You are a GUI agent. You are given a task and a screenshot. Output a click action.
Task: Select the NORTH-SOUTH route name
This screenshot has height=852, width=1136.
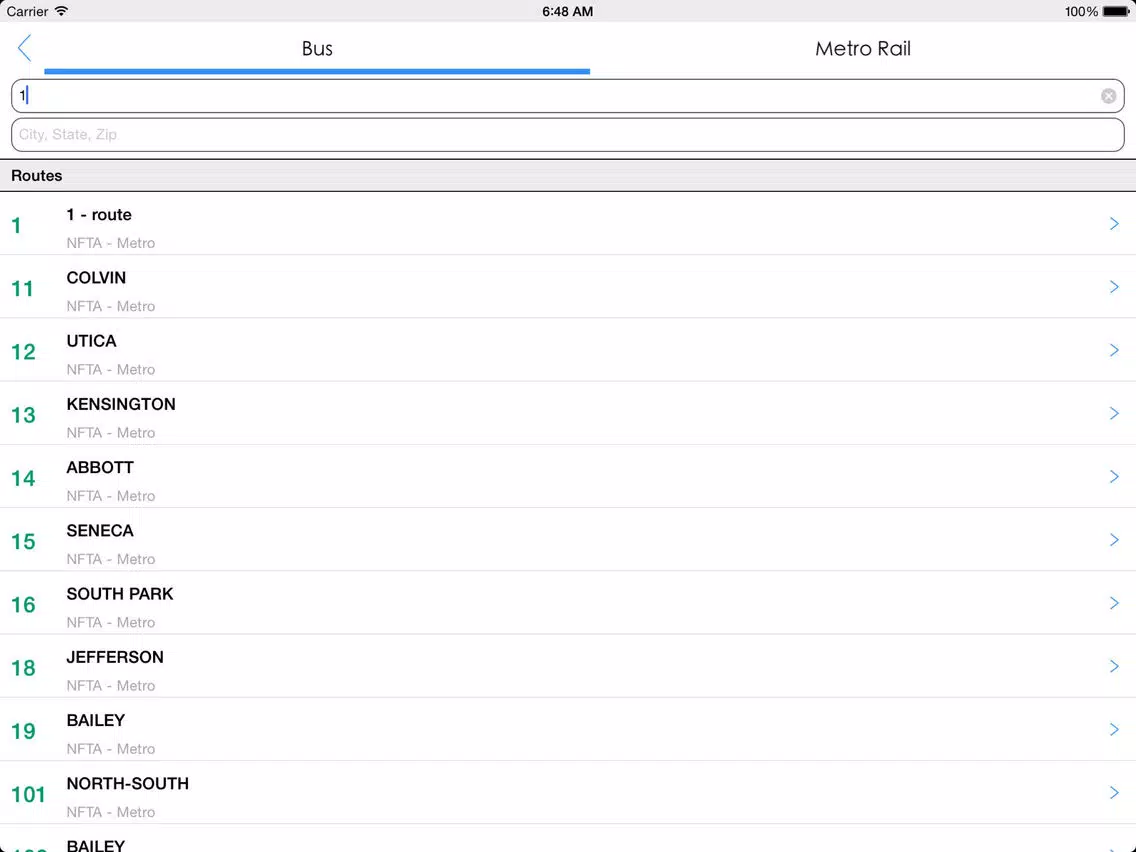coord(128,784)
